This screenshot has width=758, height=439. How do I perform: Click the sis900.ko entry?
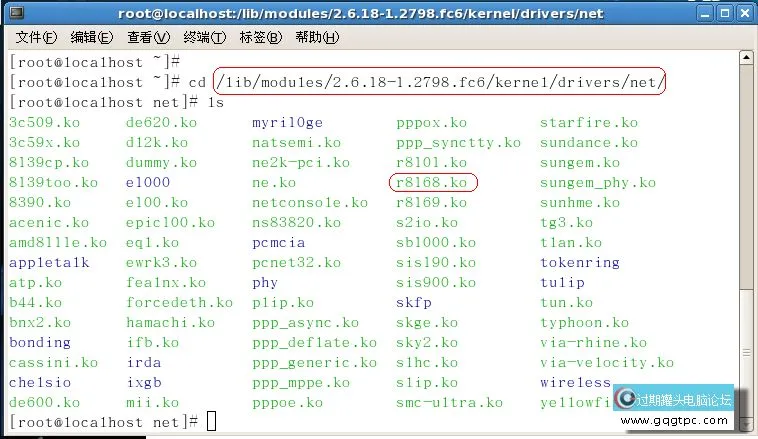(436, 283)
